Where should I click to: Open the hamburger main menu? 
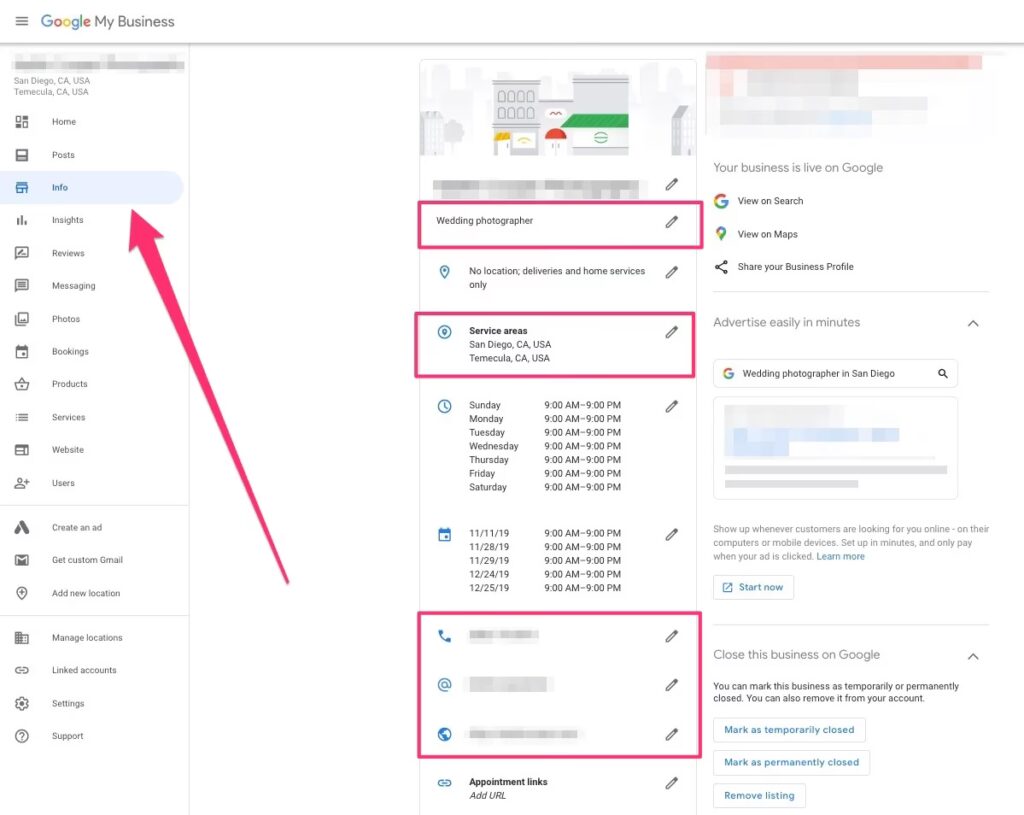pyautogui.click(x=22, y=21)
